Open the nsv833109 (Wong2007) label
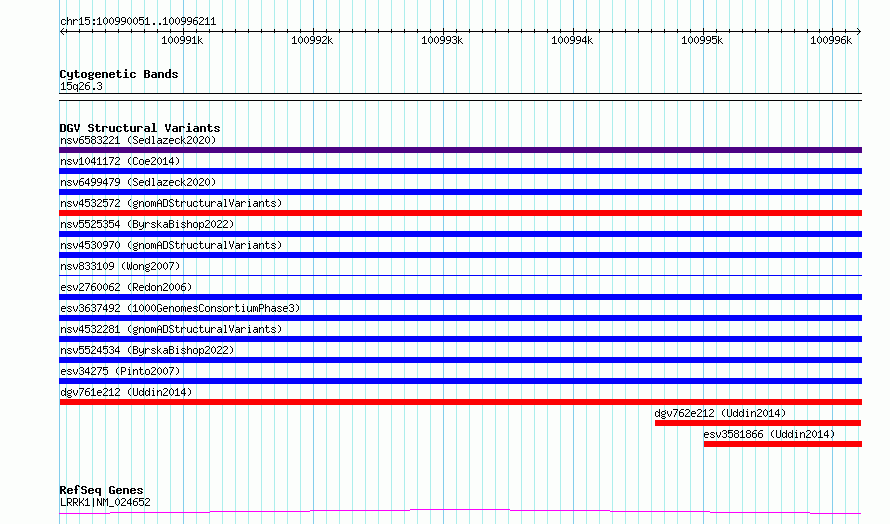The width and height of the screenshot is (890, 524). 120,266
